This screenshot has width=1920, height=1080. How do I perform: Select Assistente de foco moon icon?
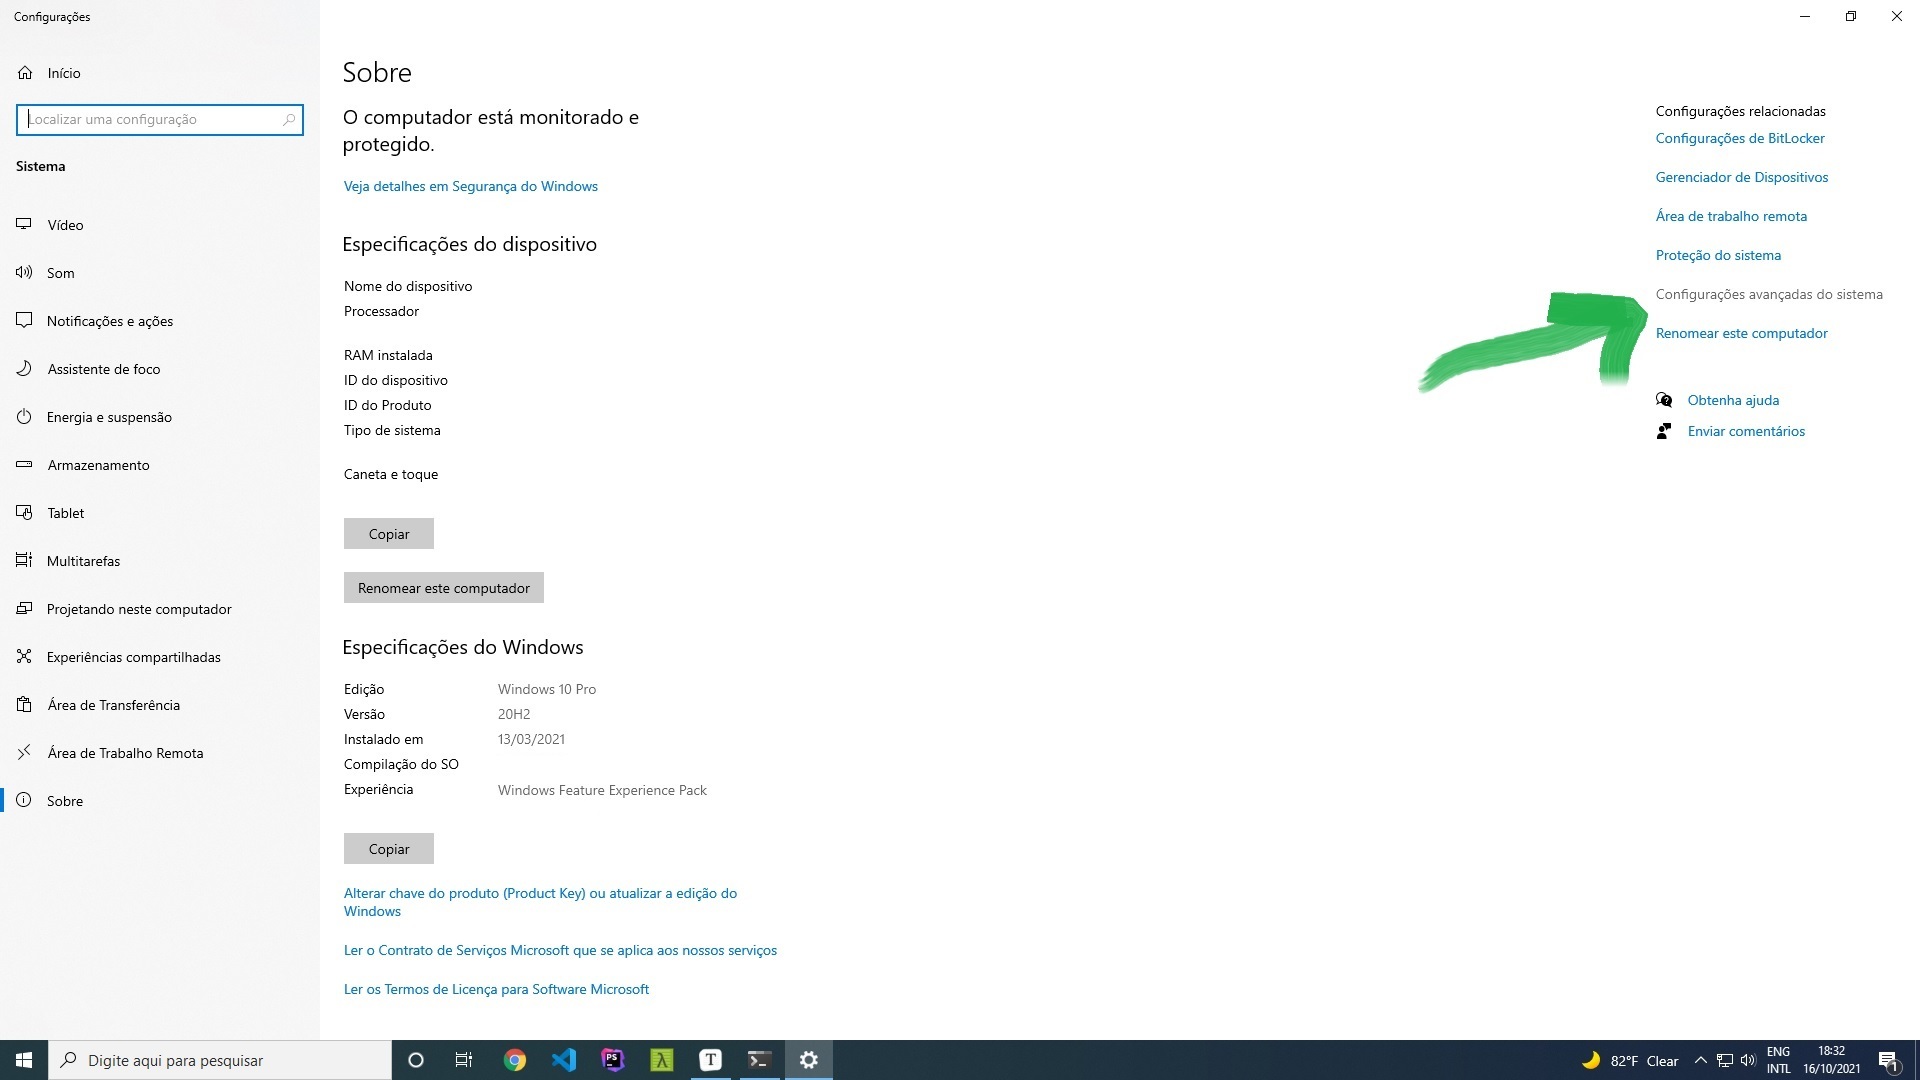pos(24,369)
